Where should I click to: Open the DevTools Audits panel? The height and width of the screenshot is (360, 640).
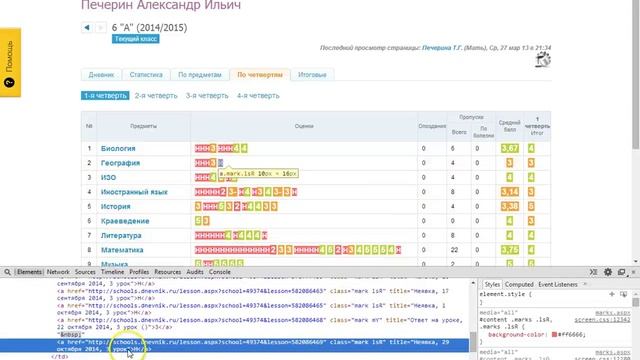point(195,272)
